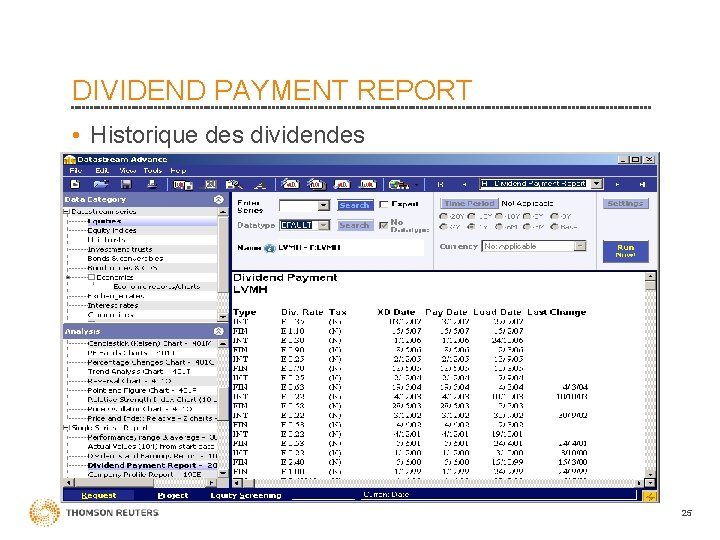The width and height of the screenshot is (720, 540).
Task: Open the Enter Series dropdown
Action: [x=324, y=205]
